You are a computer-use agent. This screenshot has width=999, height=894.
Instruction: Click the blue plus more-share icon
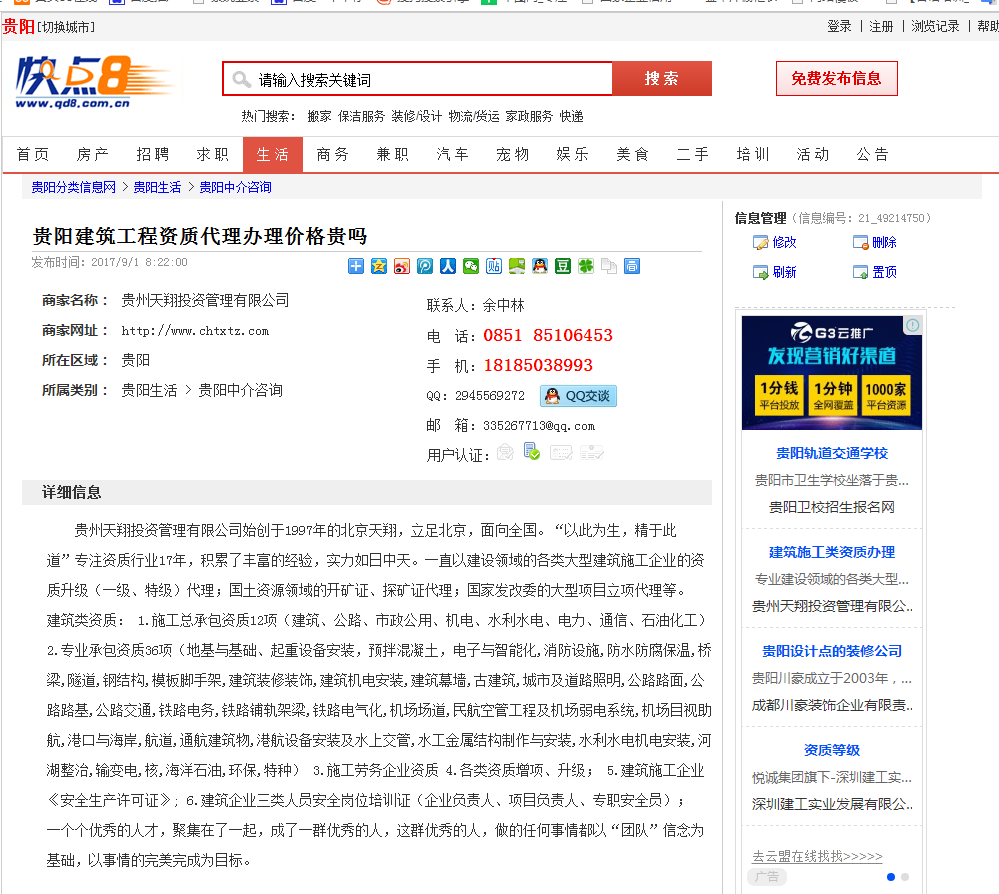pyautogui.click(x=356, y=266)
